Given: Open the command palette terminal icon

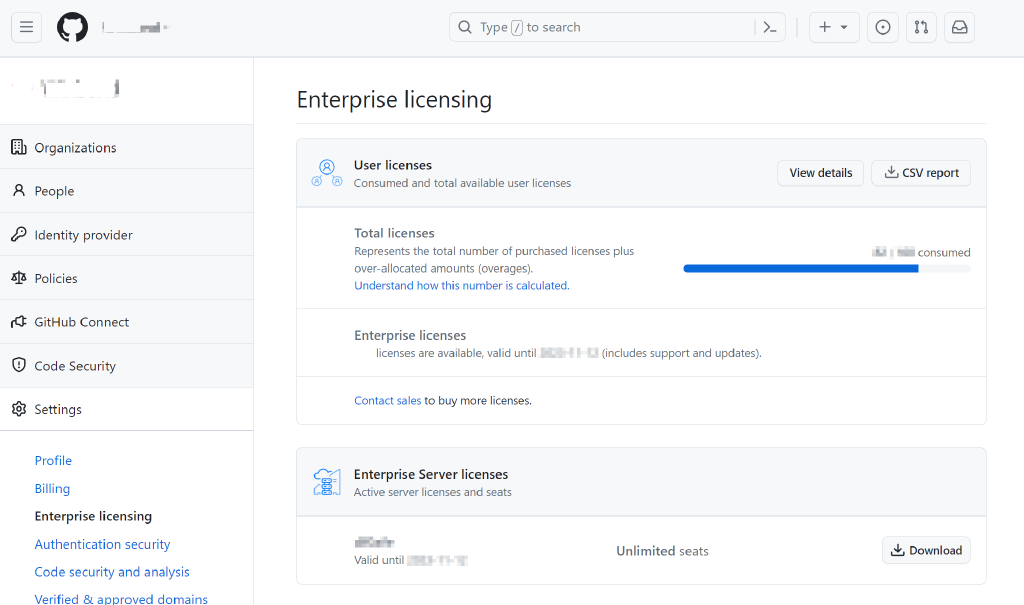Looking at the screenshot, I should click(x=769, y=27).
